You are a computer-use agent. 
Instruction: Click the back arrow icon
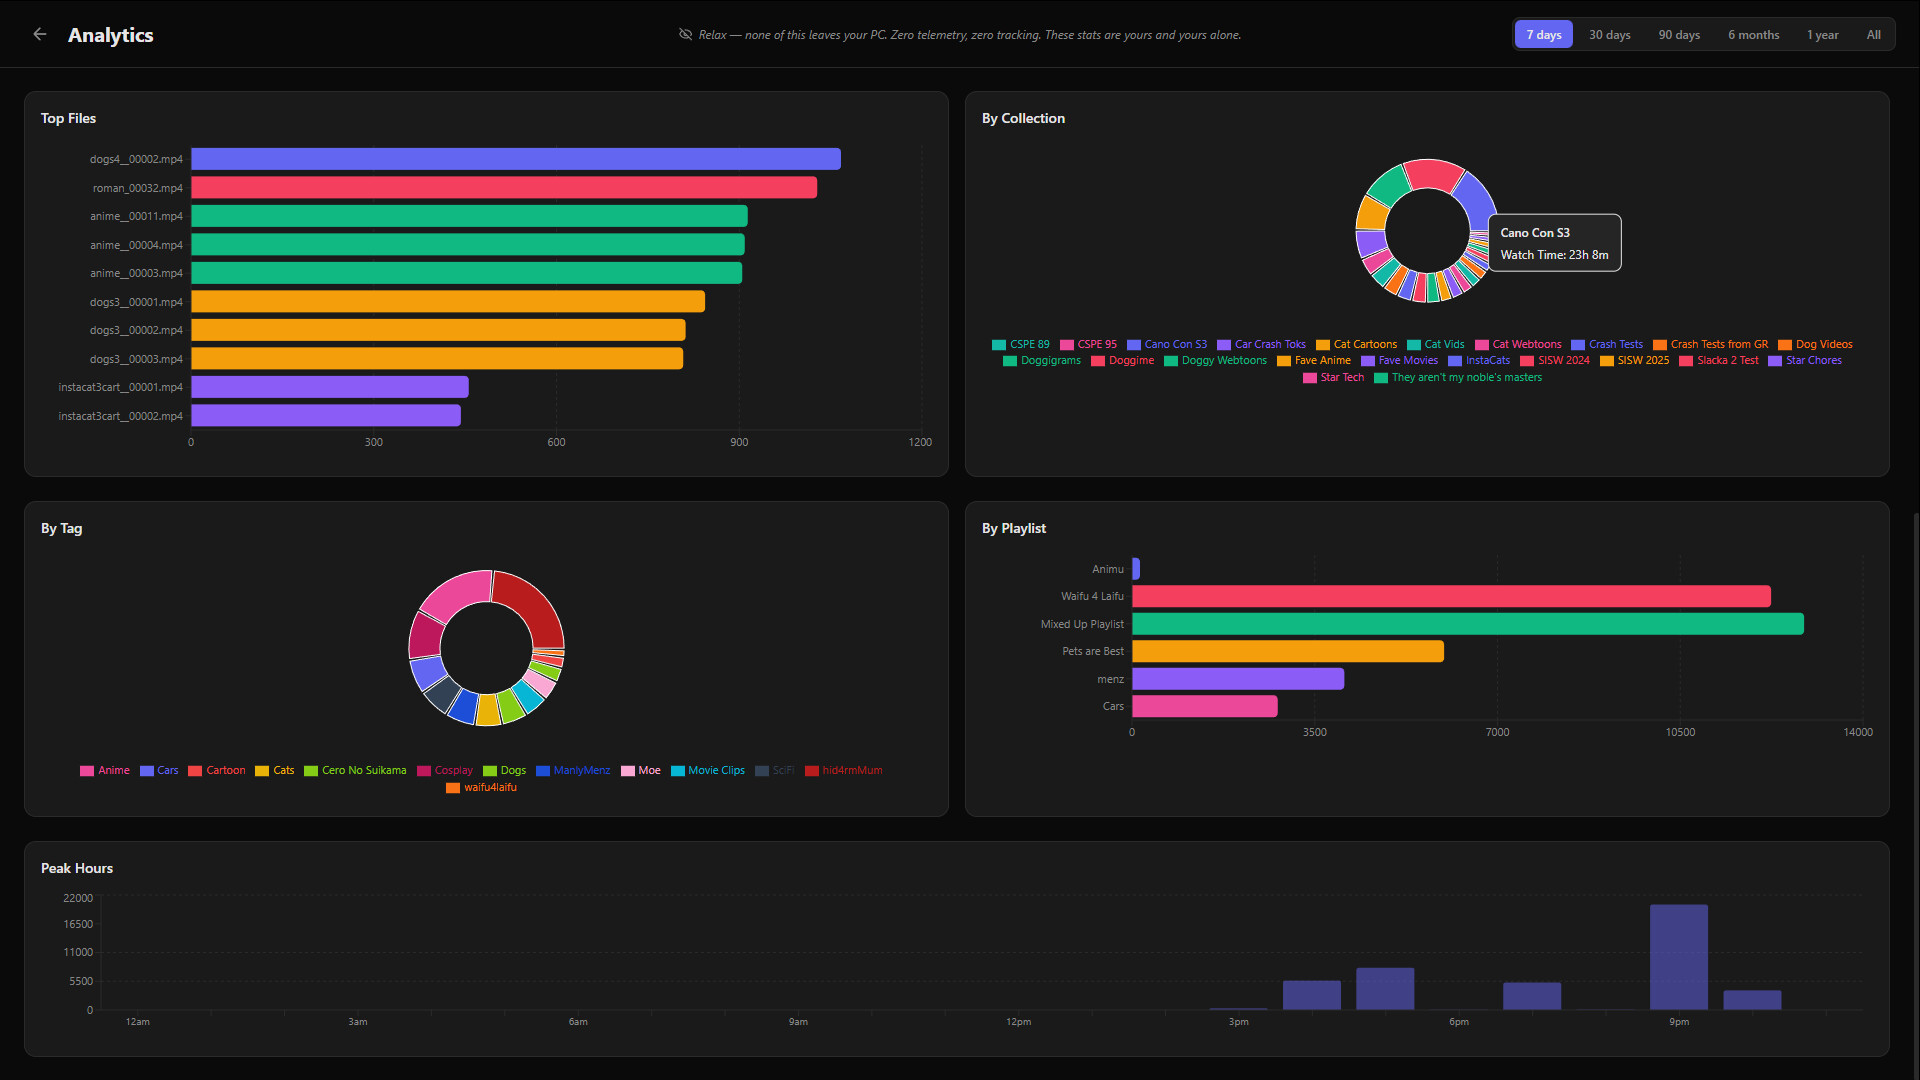click(x=40, y=34)
